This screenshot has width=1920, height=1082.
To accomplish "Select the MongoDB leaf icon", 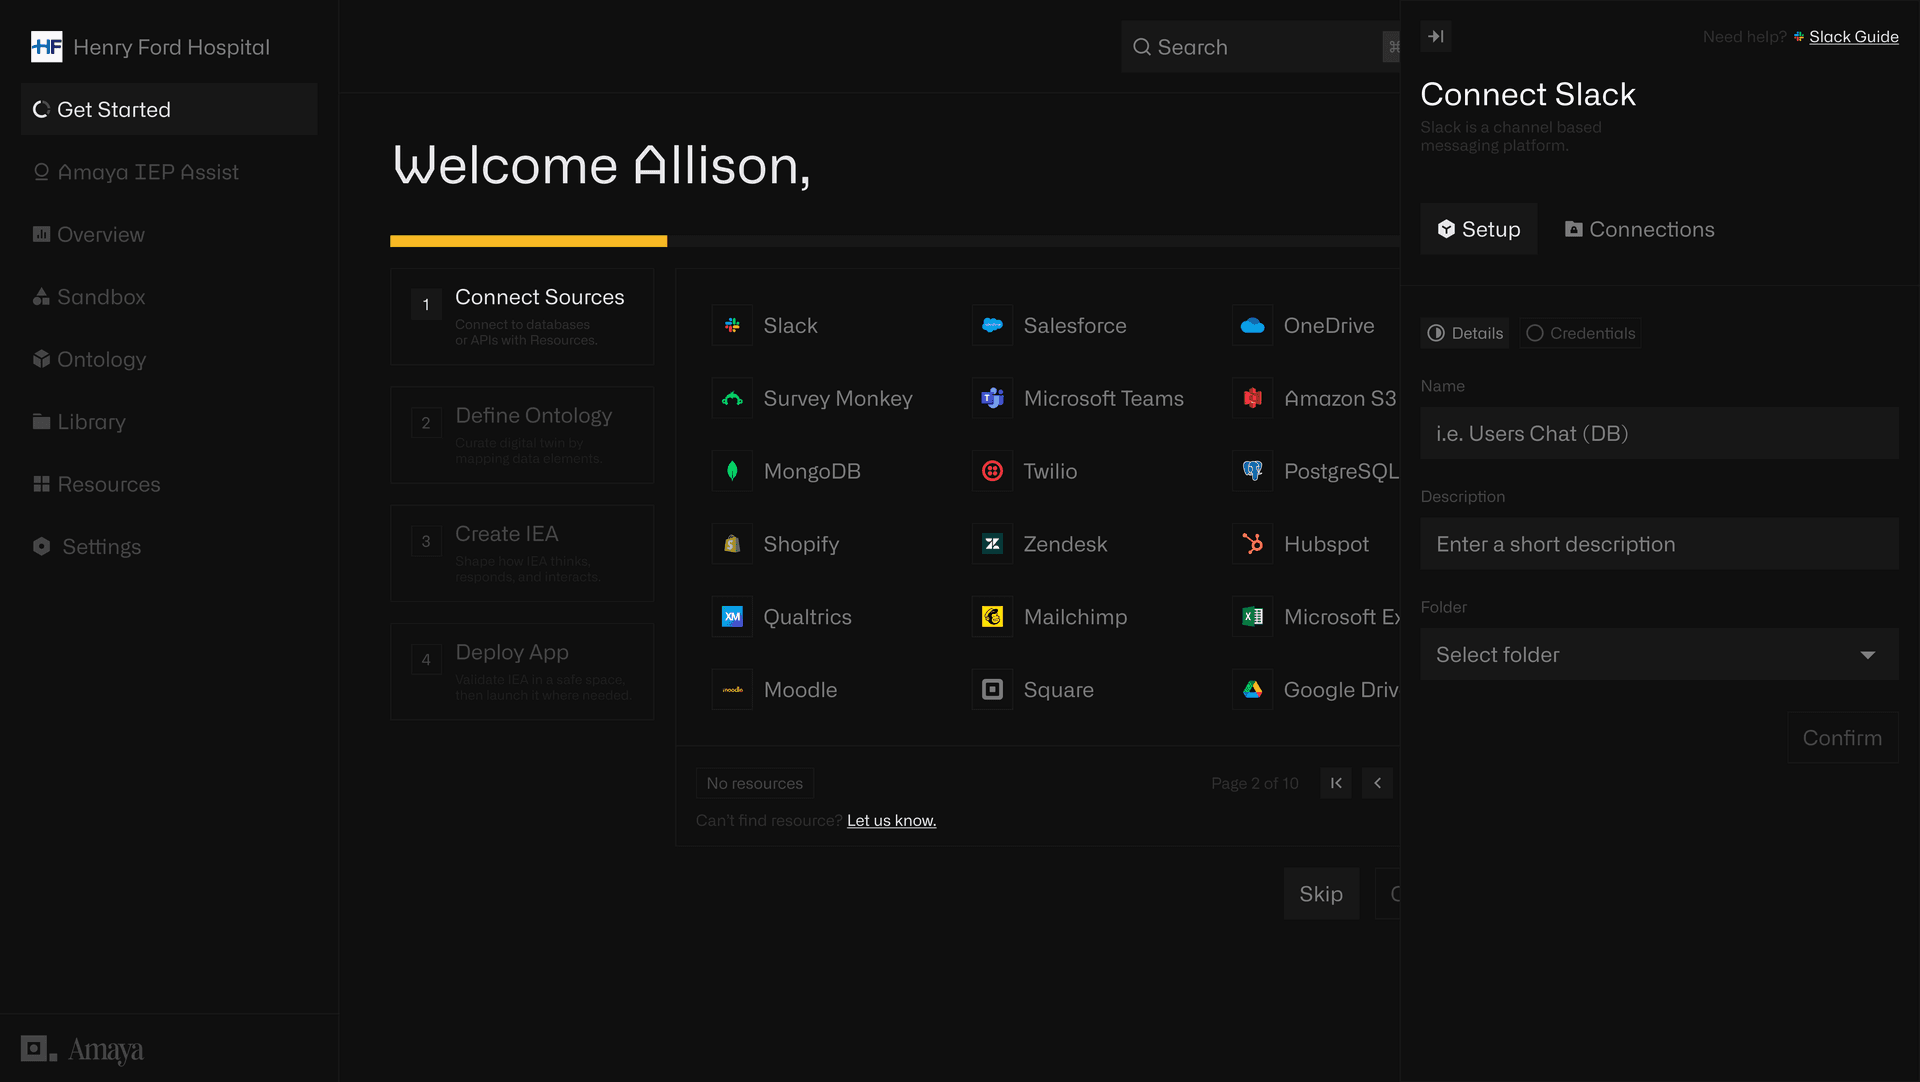I will coord(732,471).
